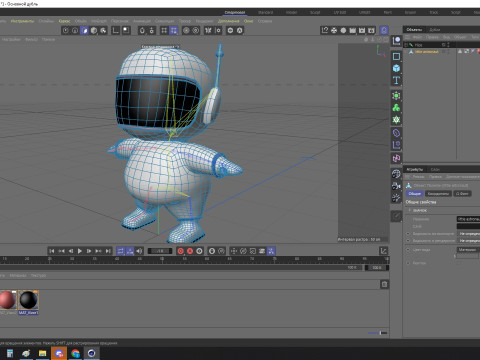Click animation dot beside visibility in renderer
Image resolution: width=480 pixels, height=360 pixels.
click(x=408, y=240)
